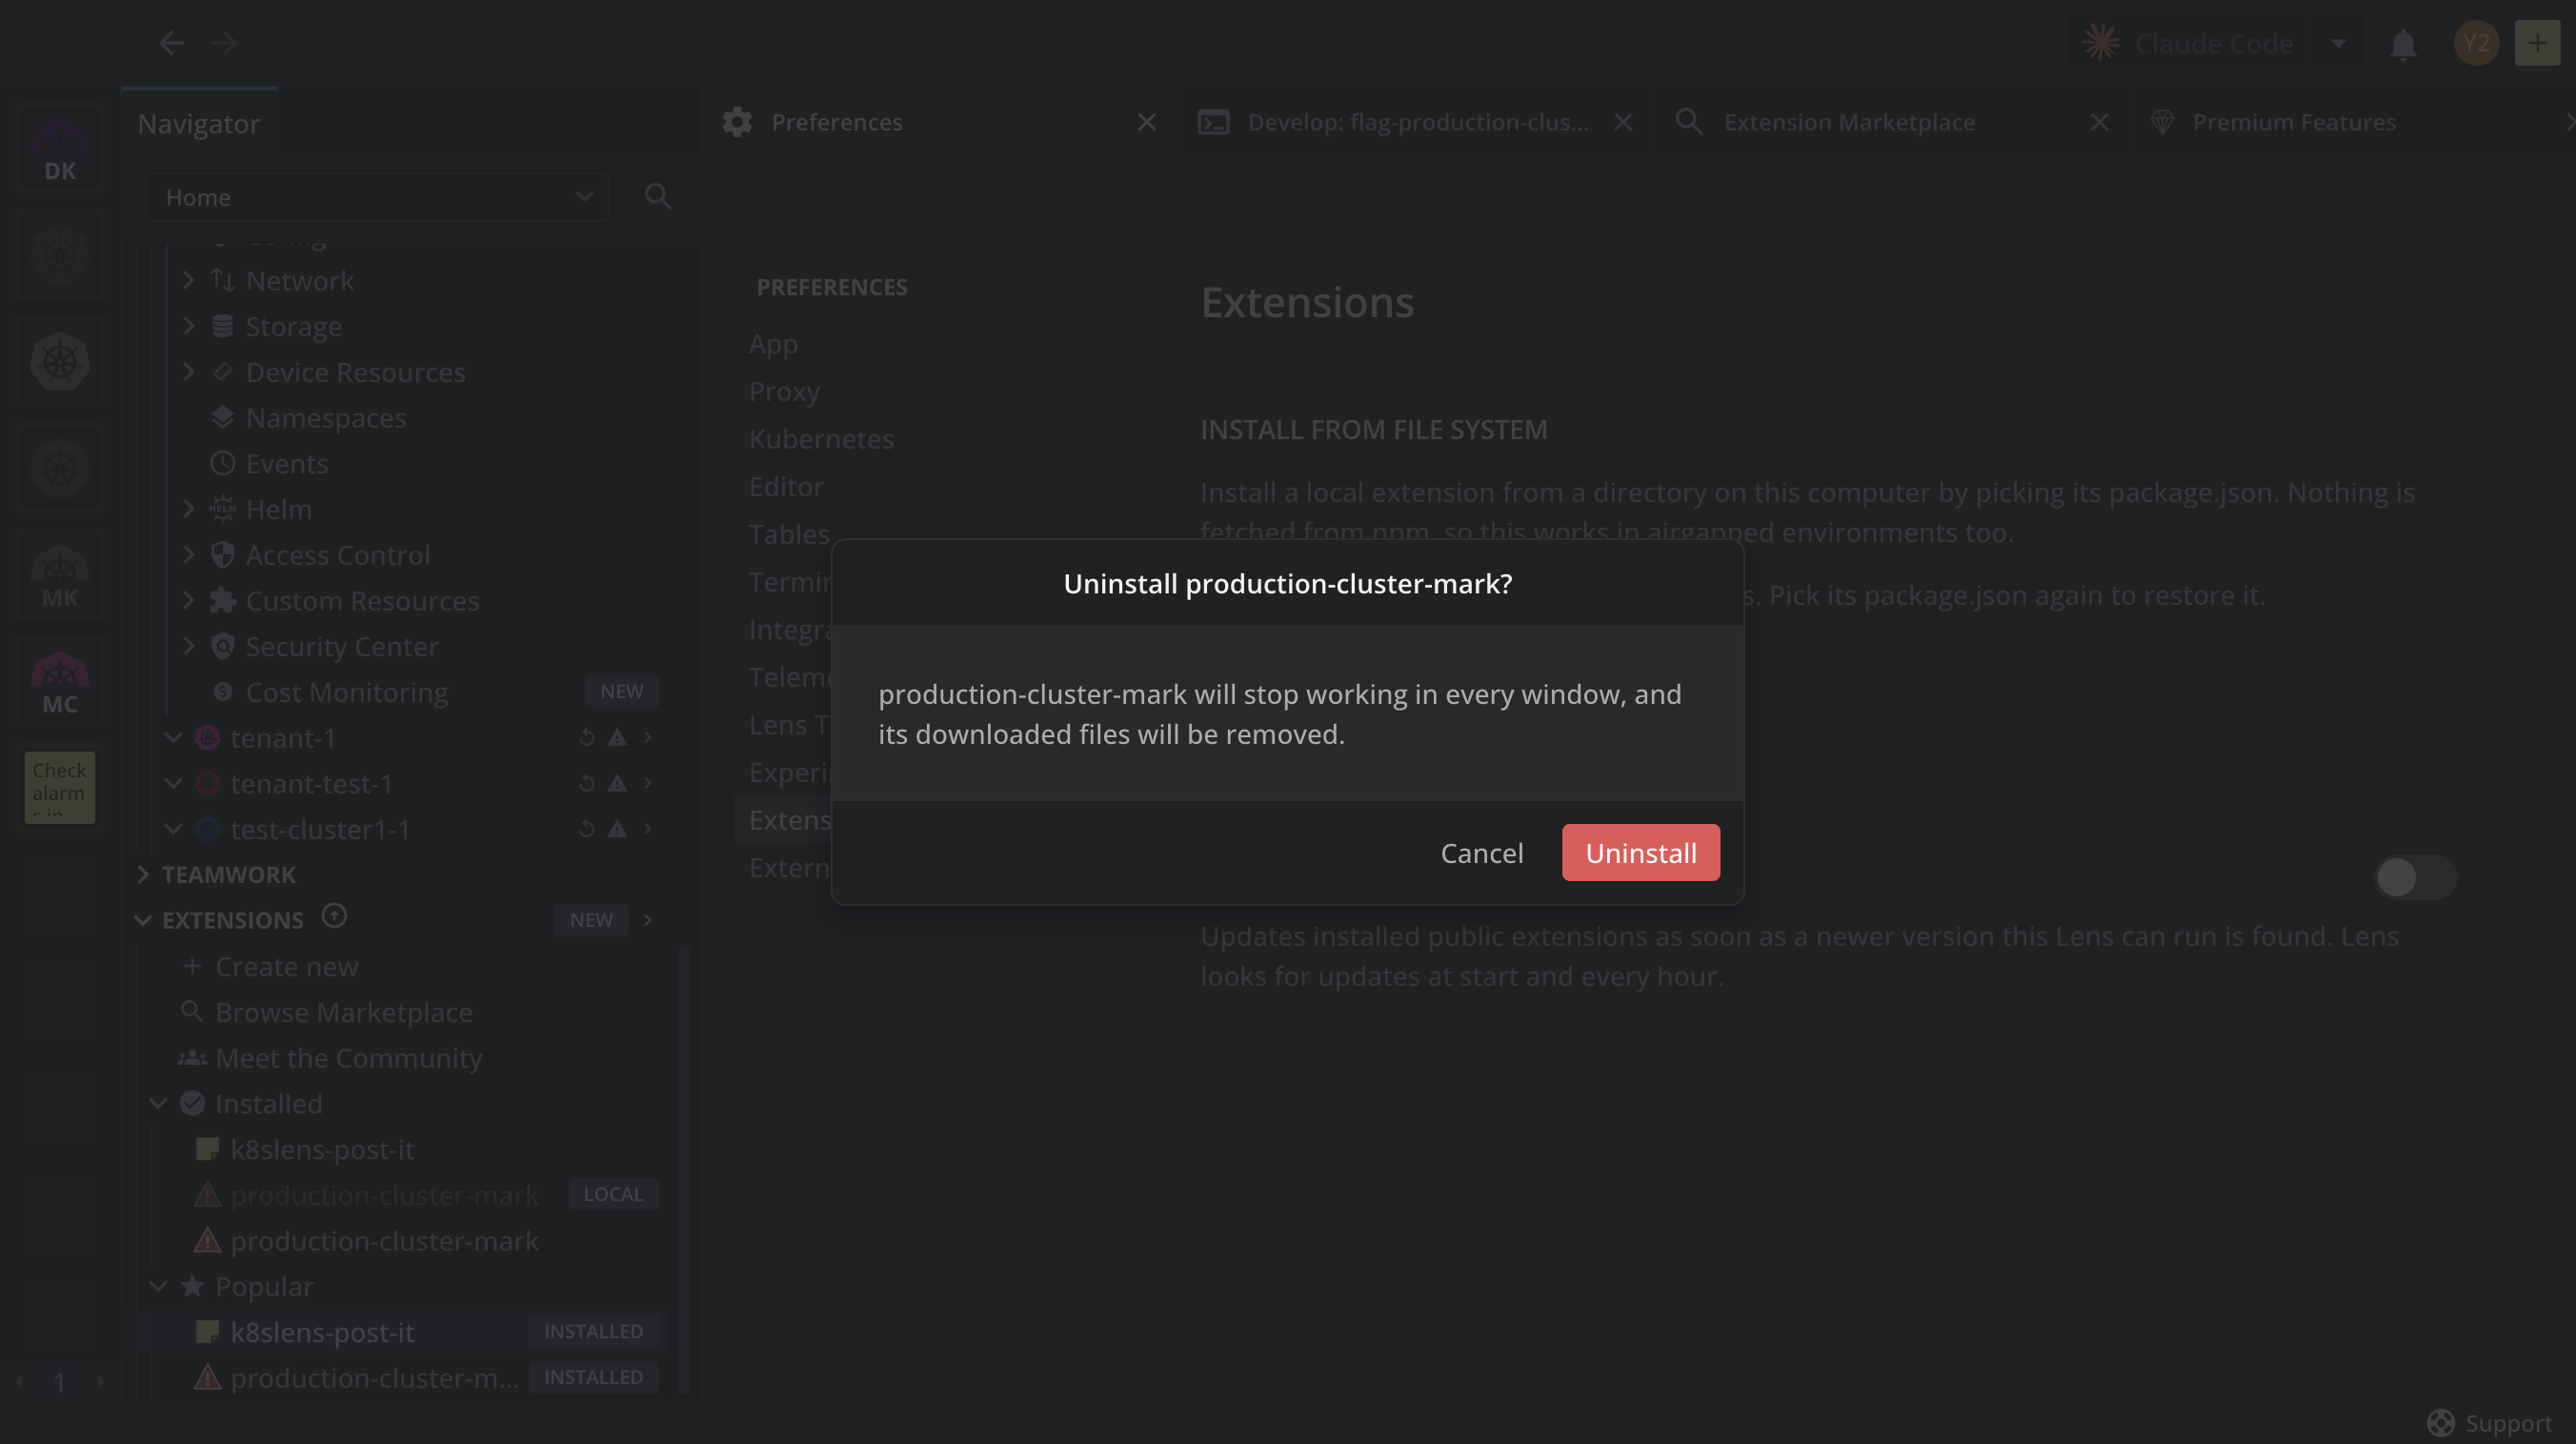
Task: Expand the tenant-1 cluster row
Action: coord(173,737)
